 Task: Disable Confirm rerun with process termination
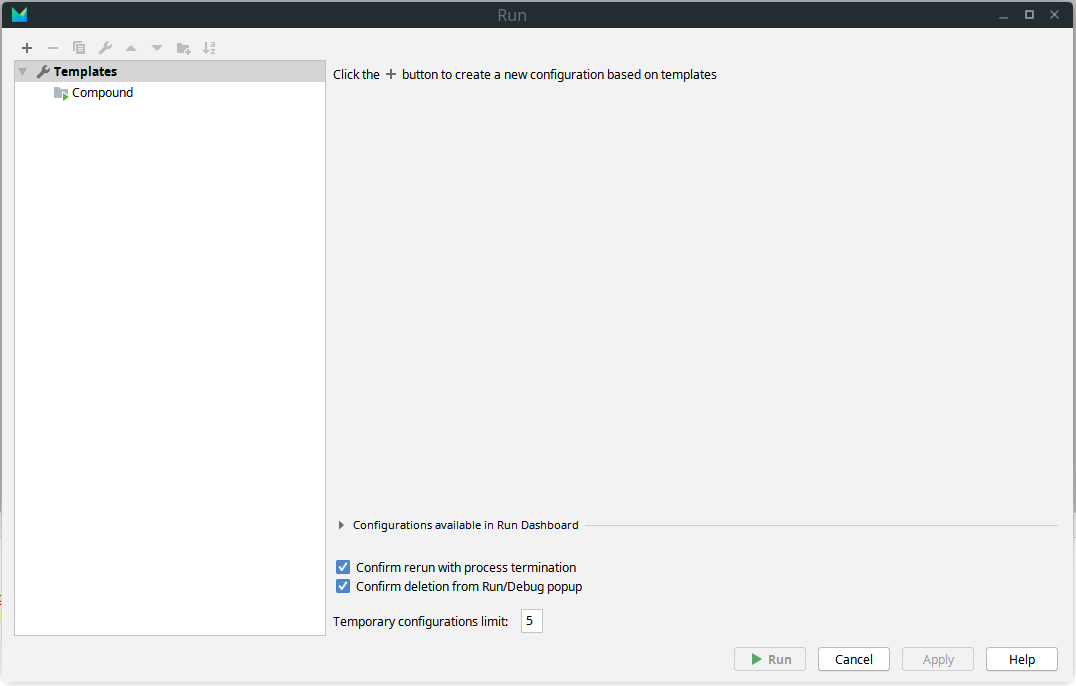tap(343, 567)
